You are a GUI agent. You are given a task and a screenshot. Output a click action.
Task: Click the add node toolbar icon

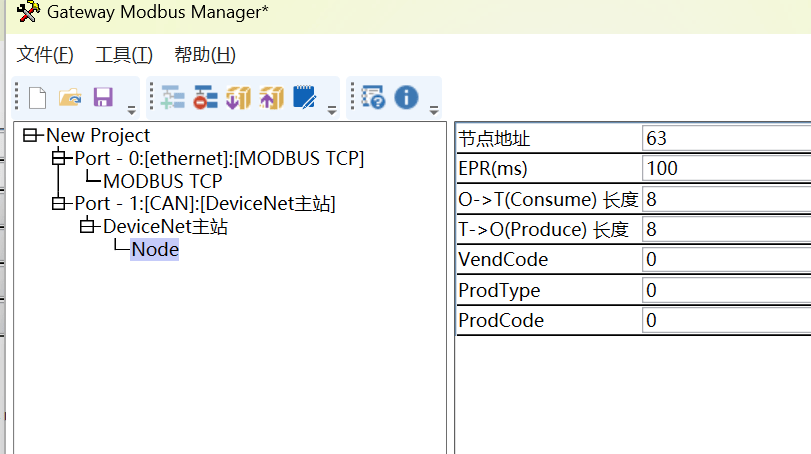click(x=172, y=97)
